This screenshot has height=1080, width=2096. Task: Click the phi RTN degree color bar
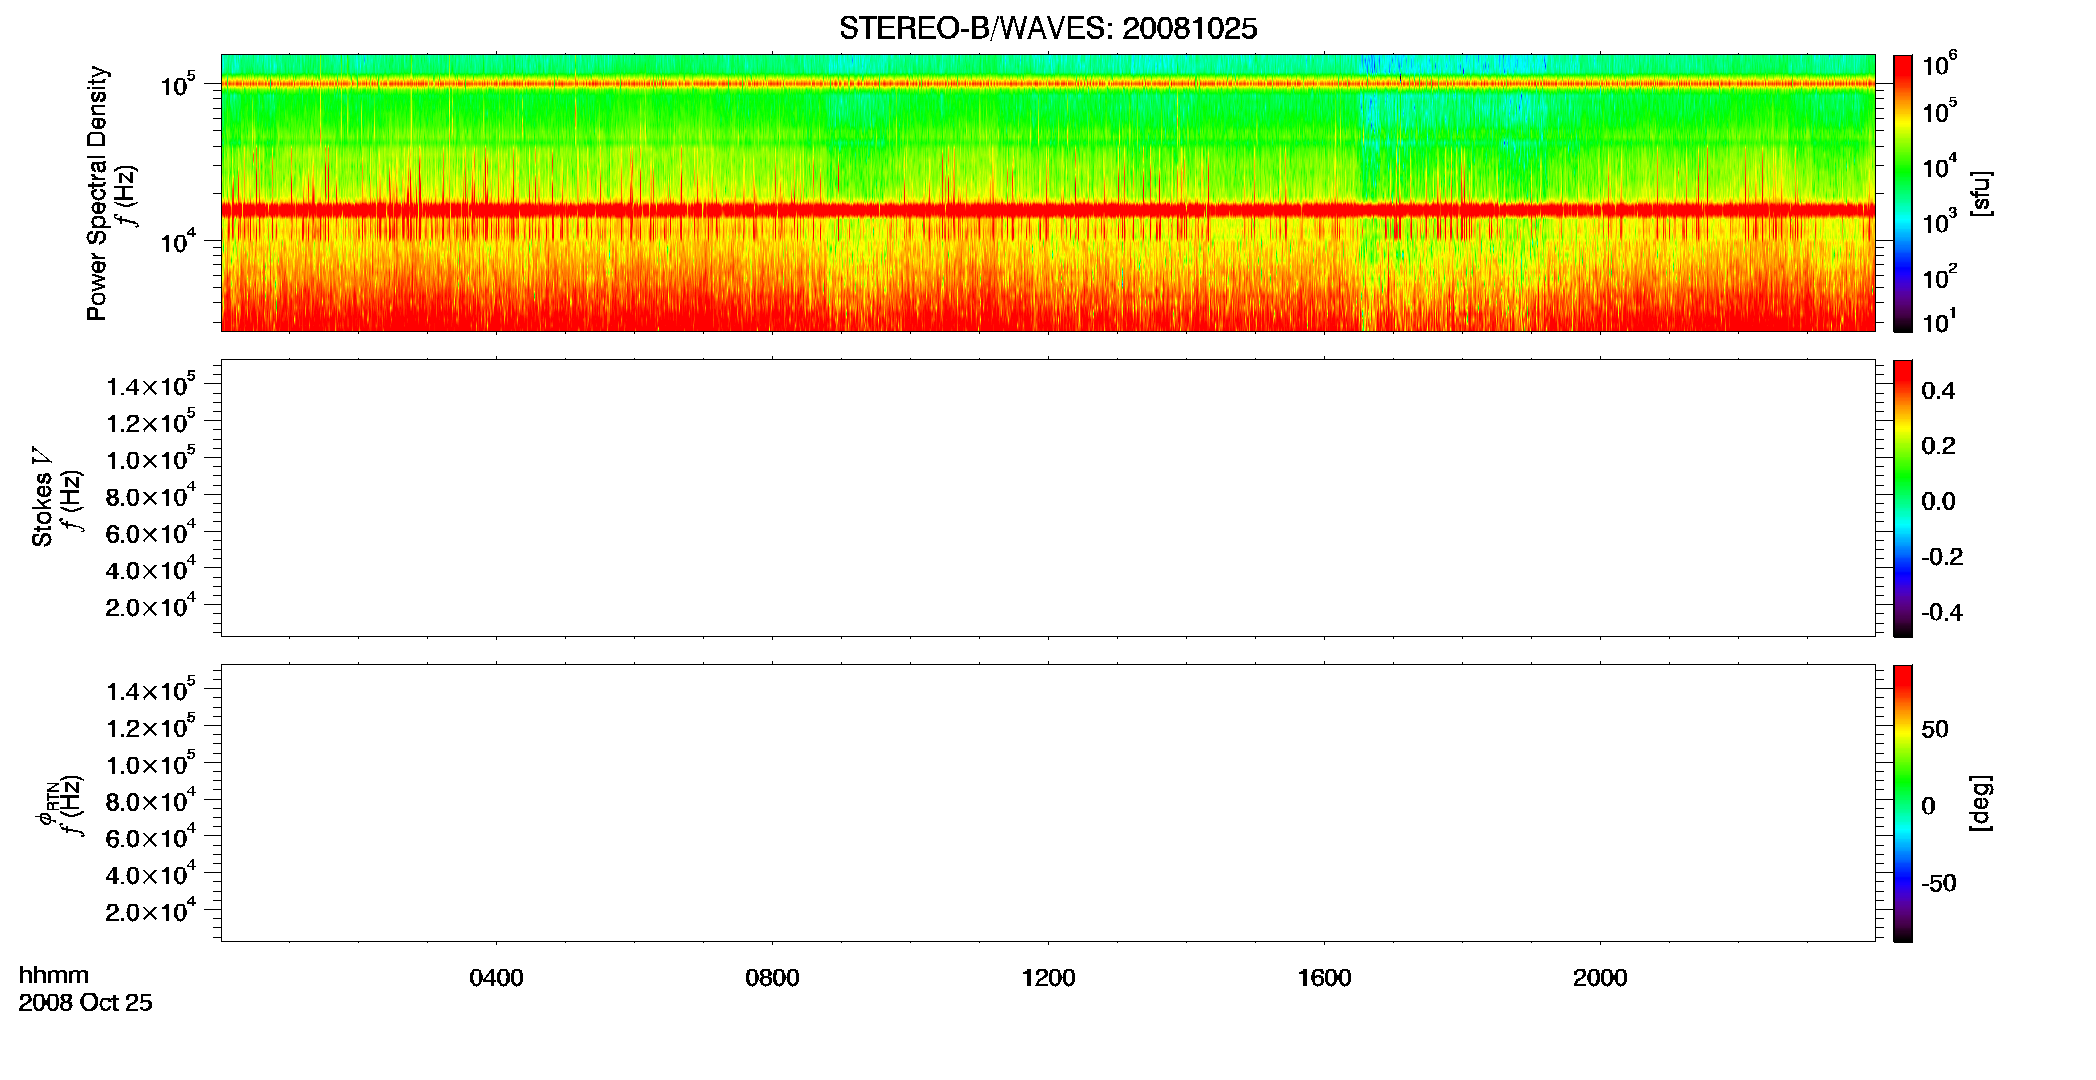(x=1903, y=803)
